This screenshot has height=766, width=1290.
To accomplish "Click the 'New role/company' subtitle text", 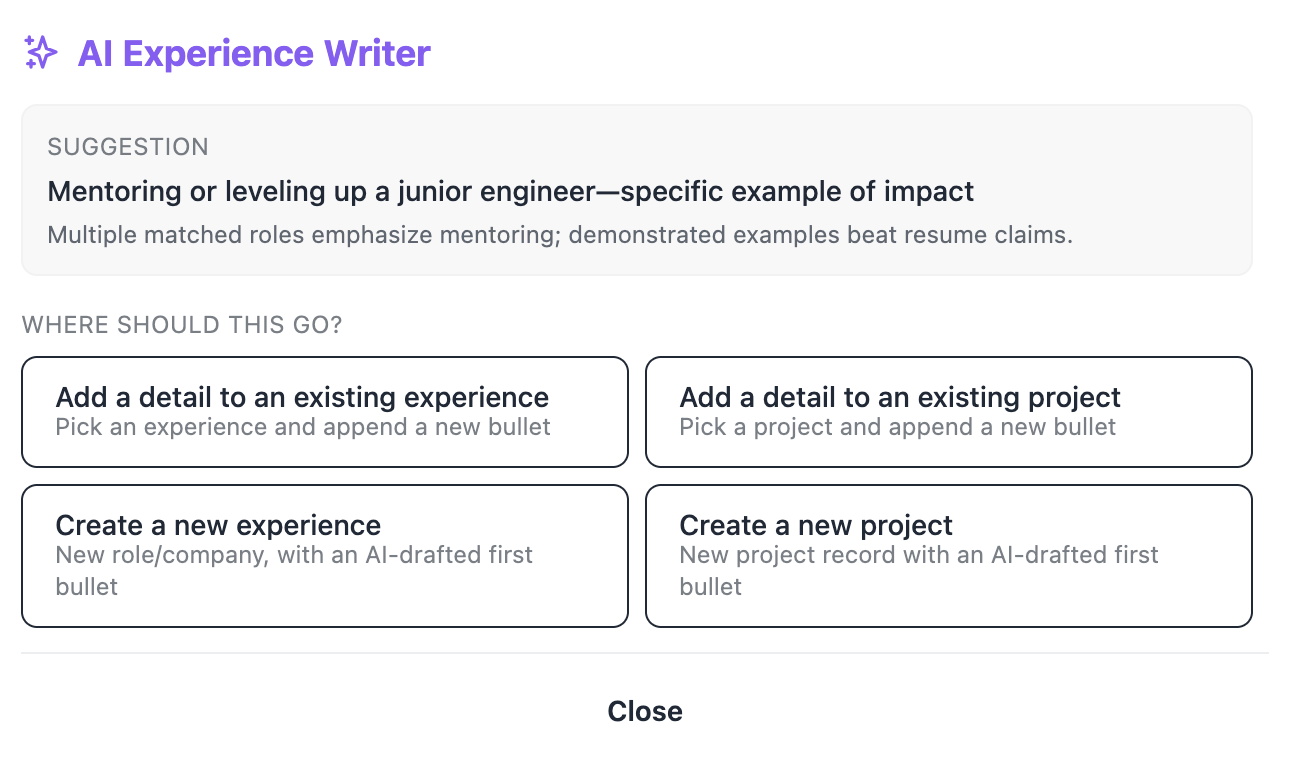I will click(161, 555).
